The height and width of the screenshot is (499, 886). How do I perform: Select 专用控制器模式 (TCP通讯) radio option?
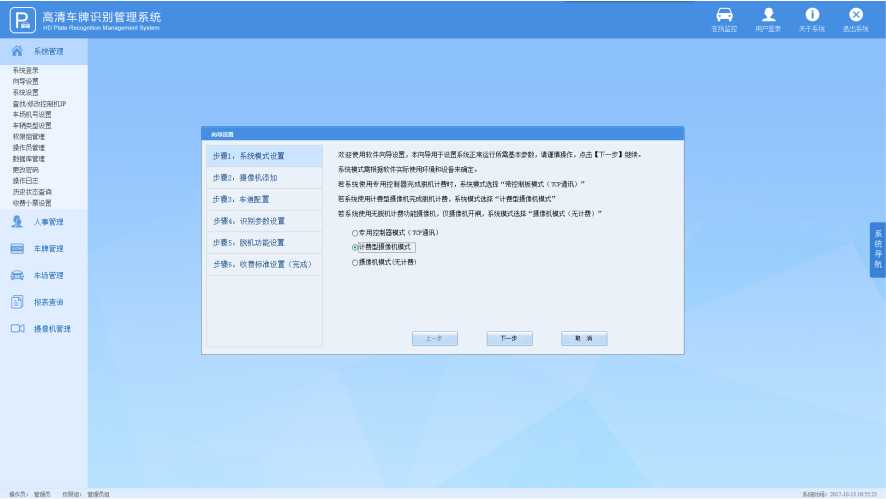coord(354,232)
